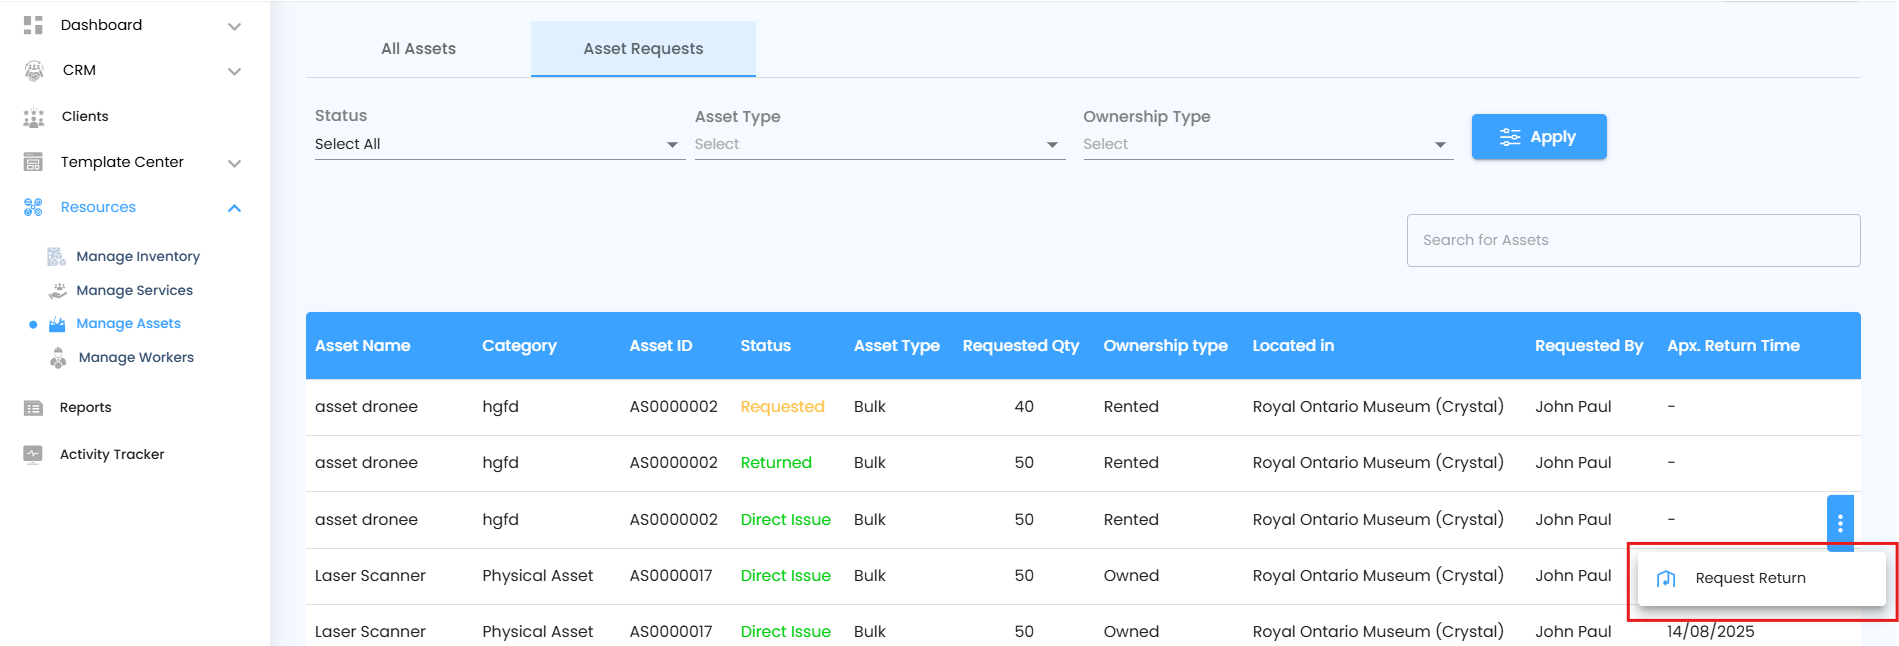Open the three-dot row actions menu

coord(1840,523)
